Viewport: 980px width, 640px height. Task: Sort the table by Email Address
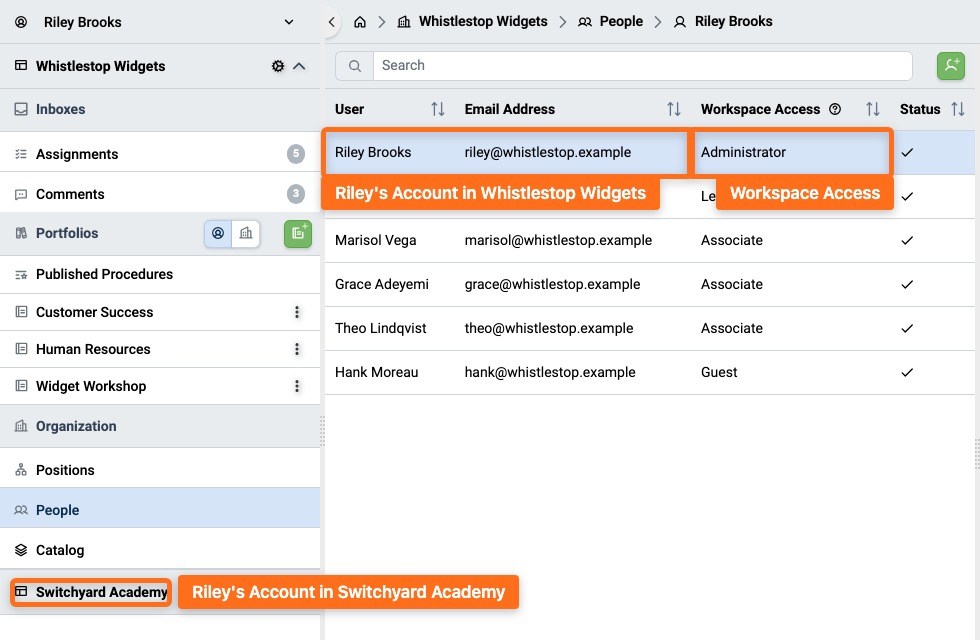click(673, 109)
